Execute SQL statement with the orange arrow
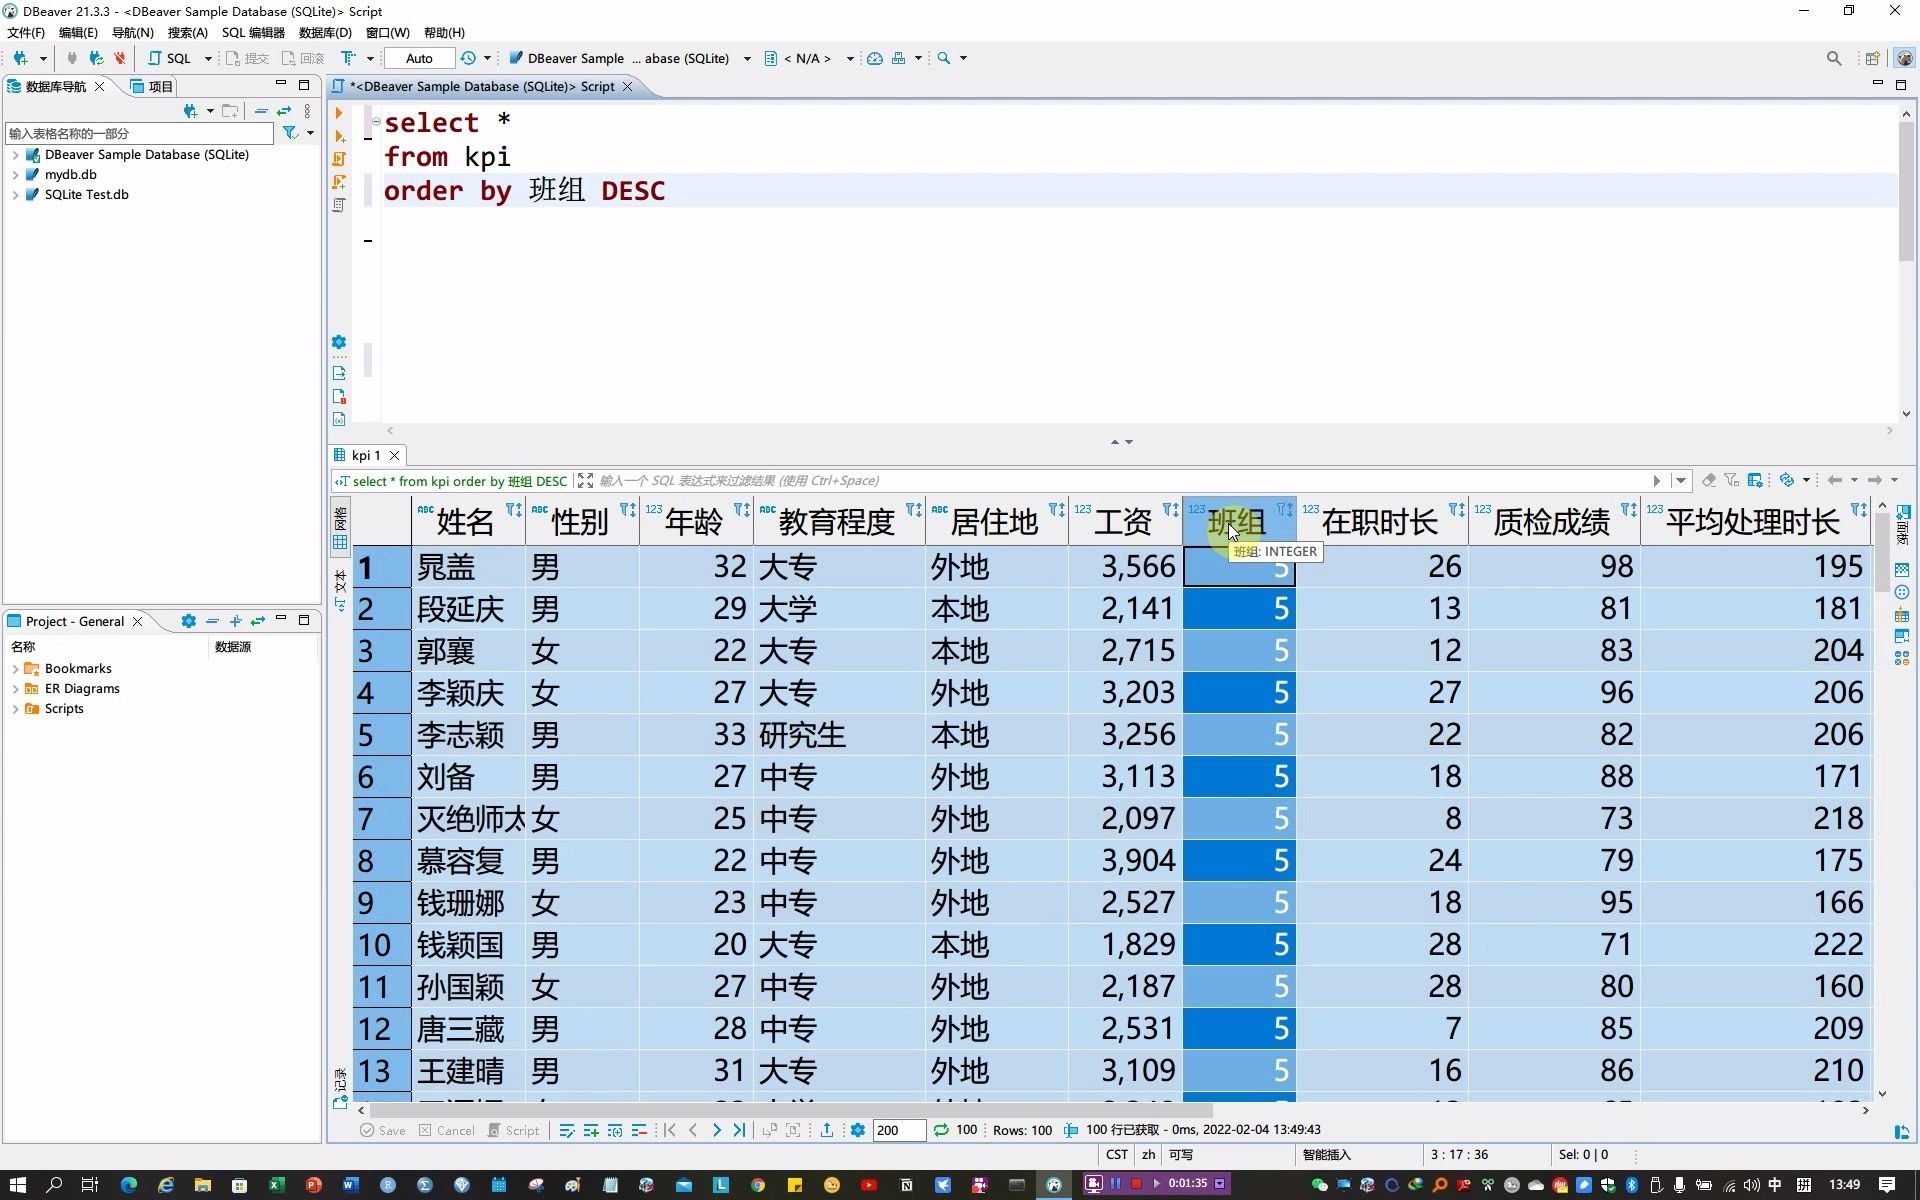The height and width of the screenshot is (1200, 1920). [339, 113]
